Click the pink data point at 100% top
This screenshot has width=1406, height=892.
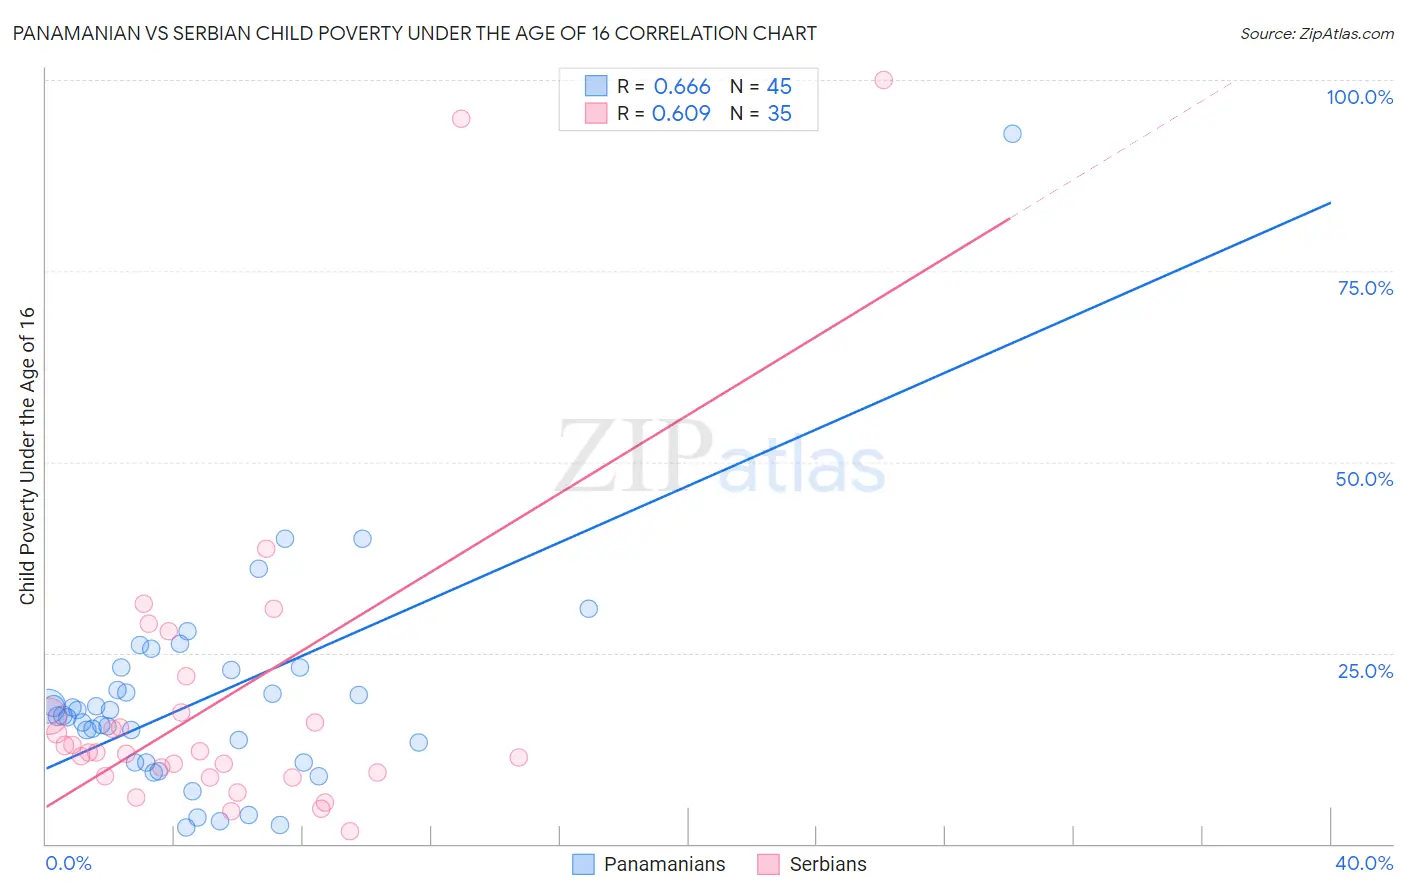coord(884,80)
